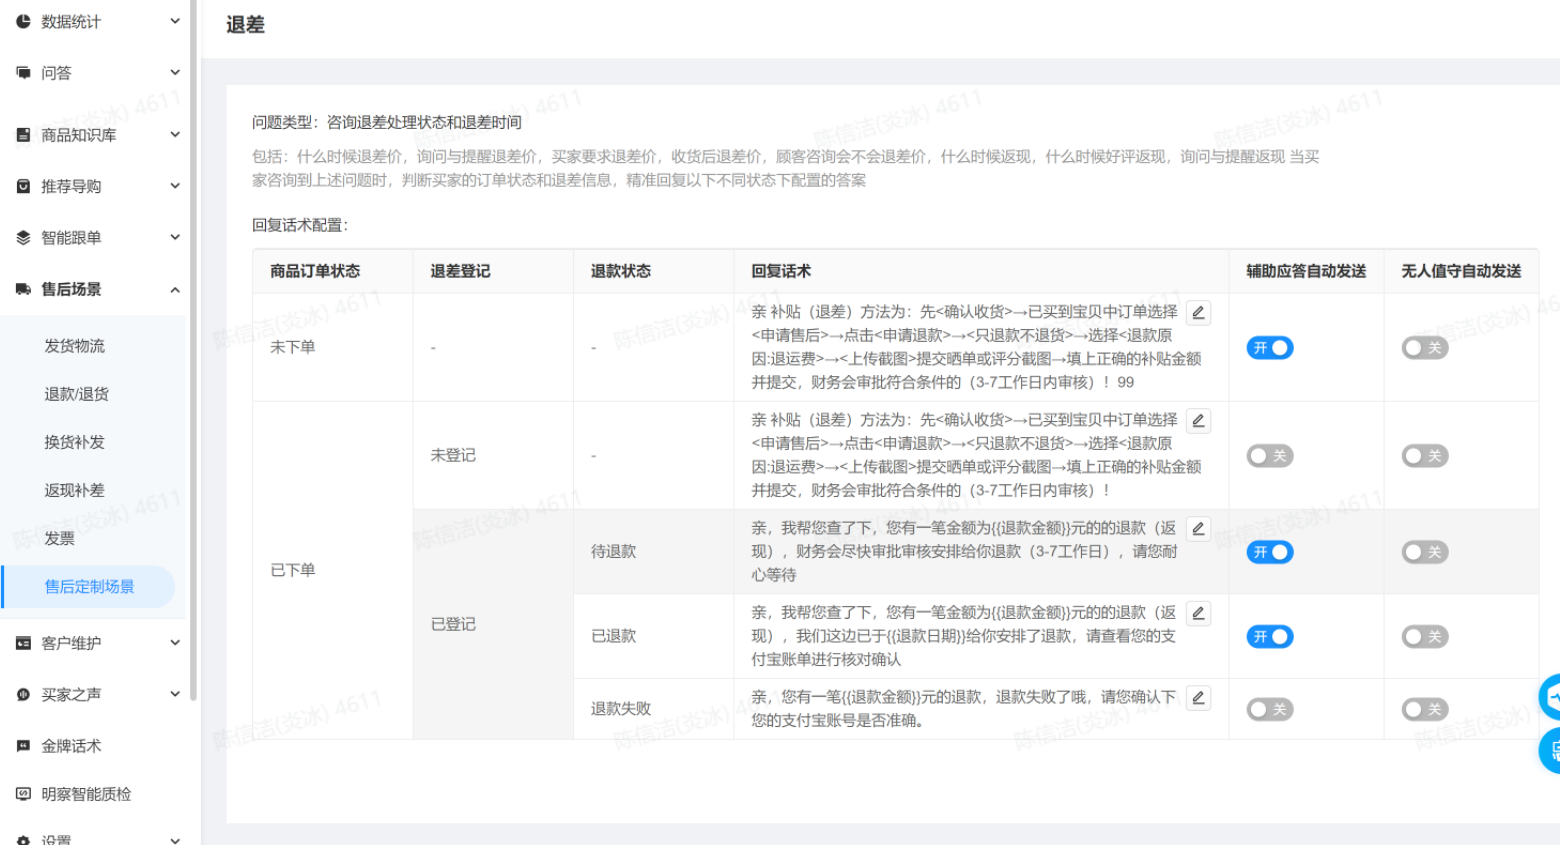This screenshot has width=1560, height=845.
Task: Click the 退差 page title
Action: [x=245, y=25]
